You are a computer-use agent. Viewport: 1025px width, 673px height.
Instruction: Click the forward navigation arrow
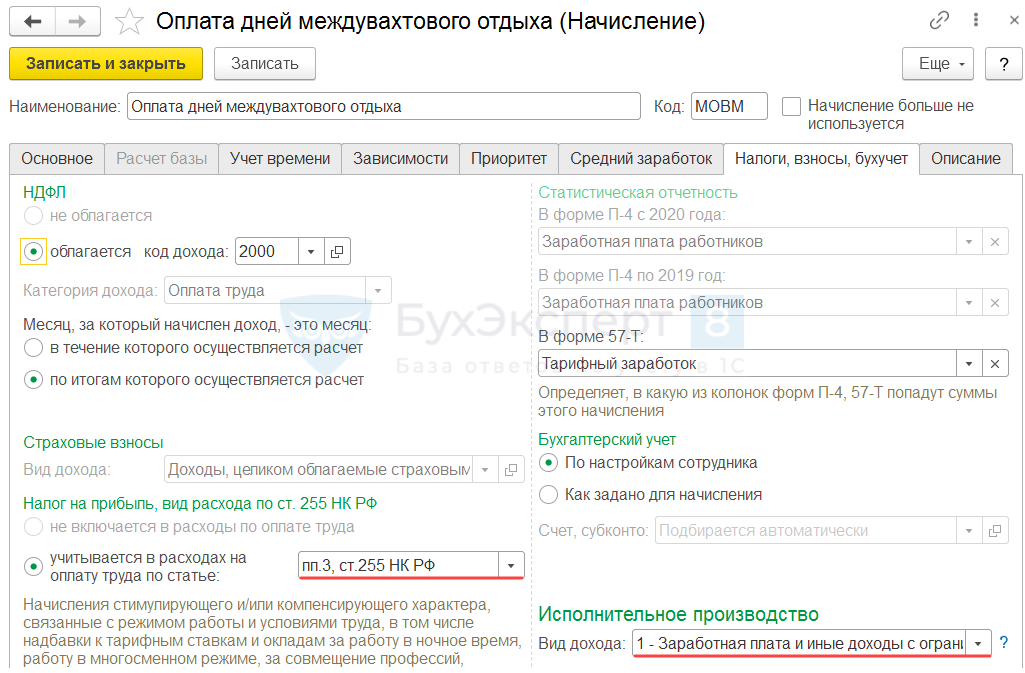[x=77, y=21]
